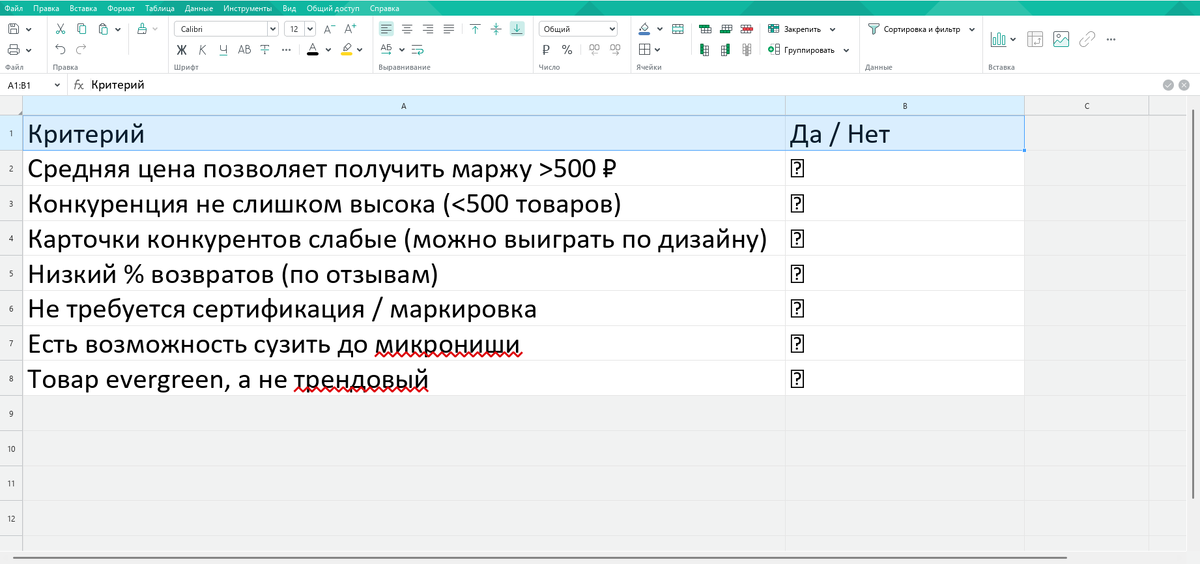Click the Copy formatting brush icon
The width and height of the screenshot is (1200, 564).
(x=141, y=29)
